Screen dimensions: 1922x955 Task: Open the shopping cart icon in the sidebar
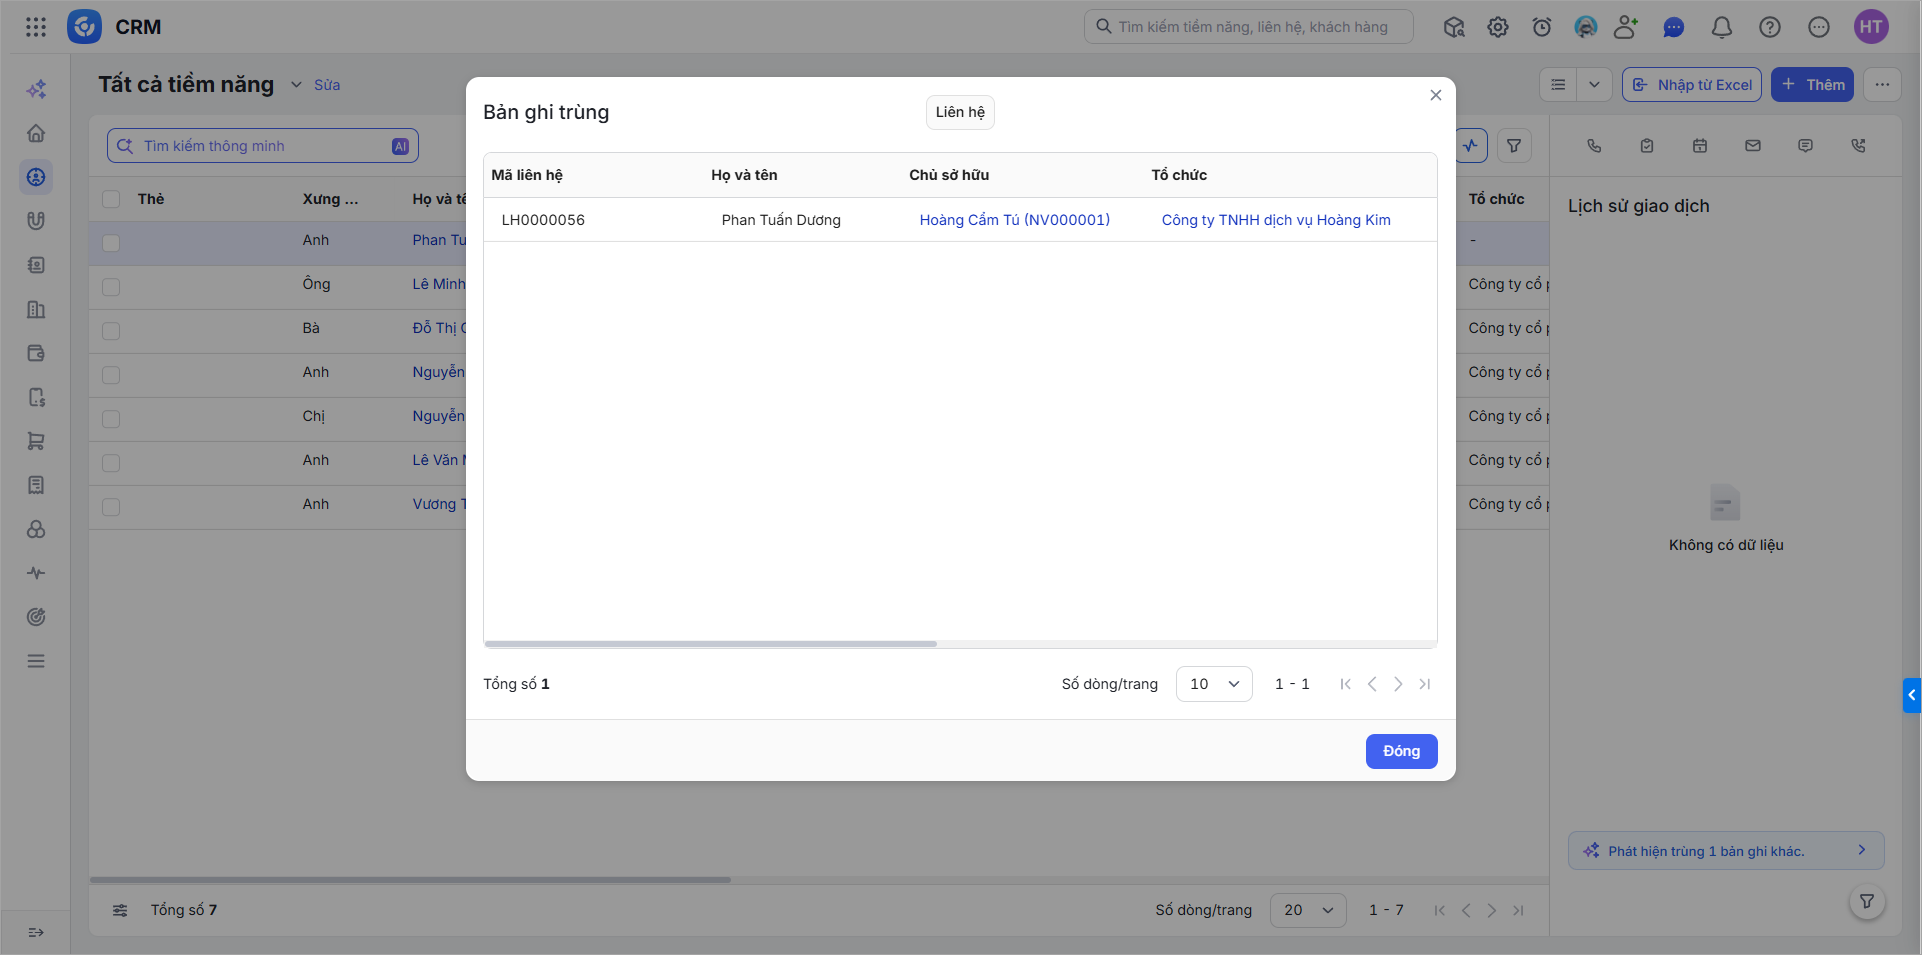36,441
